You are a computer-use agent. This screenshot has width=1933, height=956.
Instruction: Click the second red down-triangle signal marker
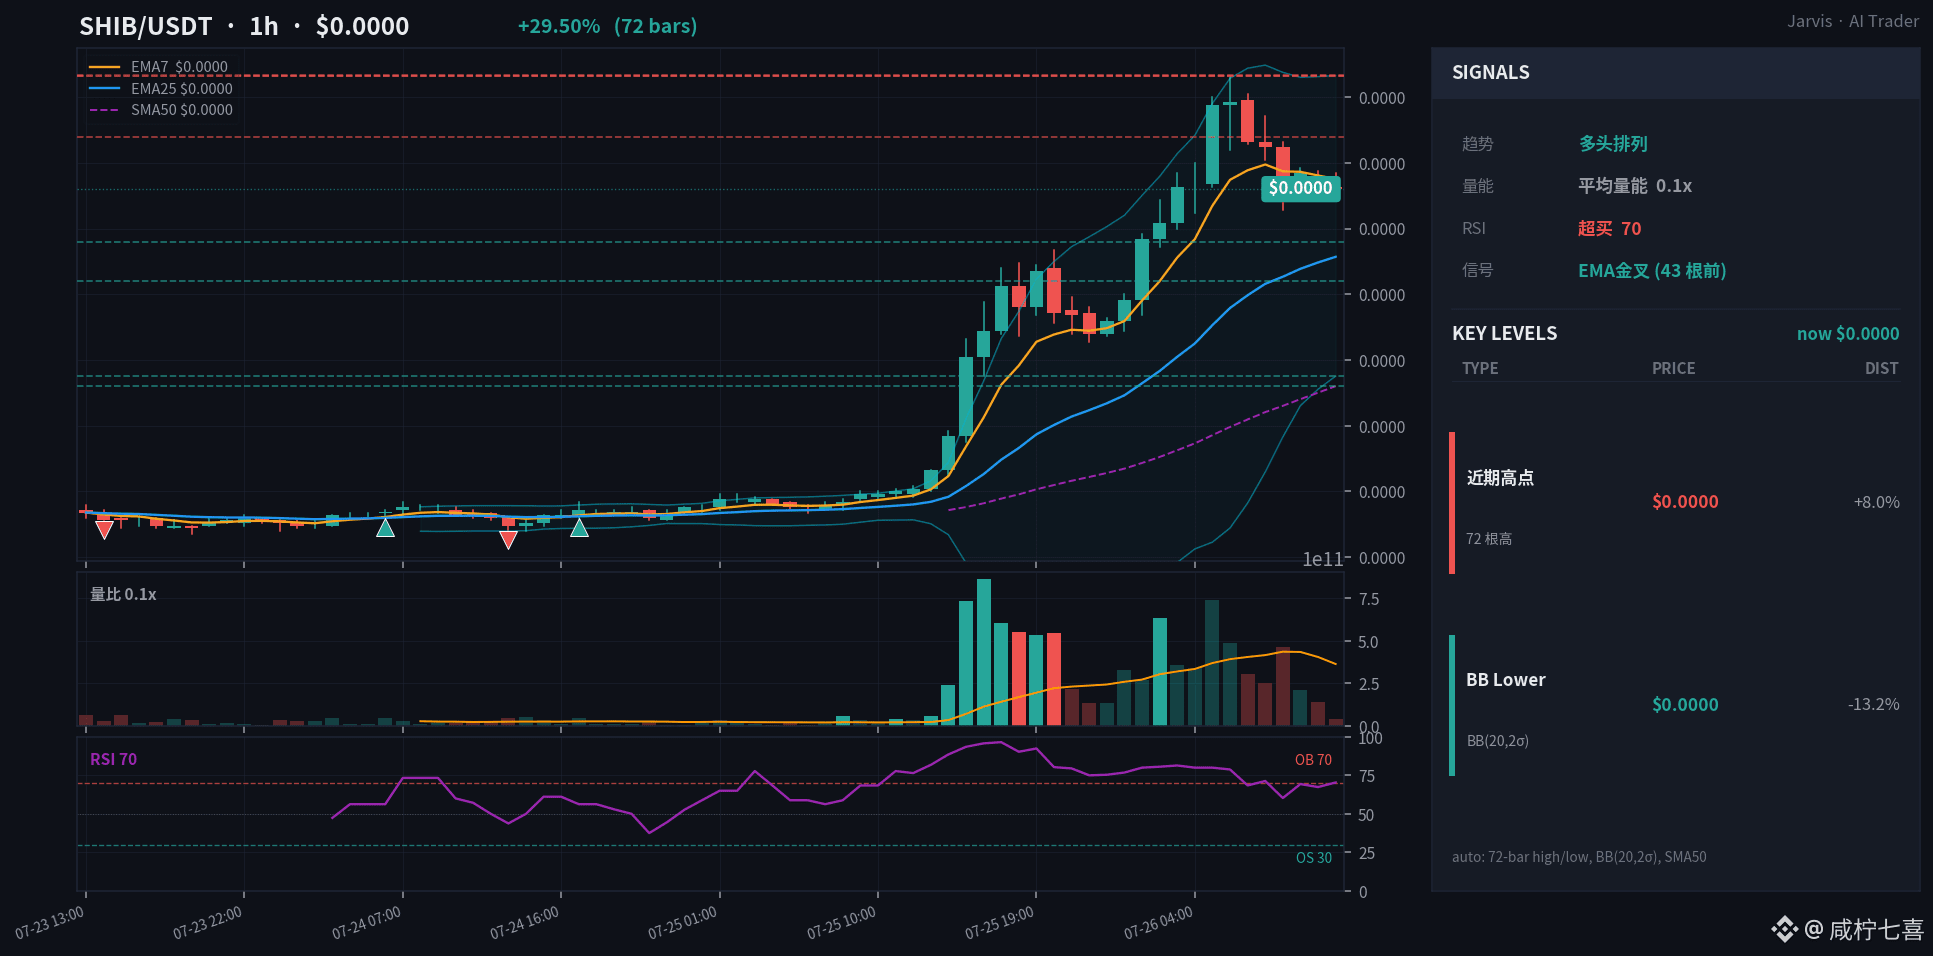(x=508, y=540)
